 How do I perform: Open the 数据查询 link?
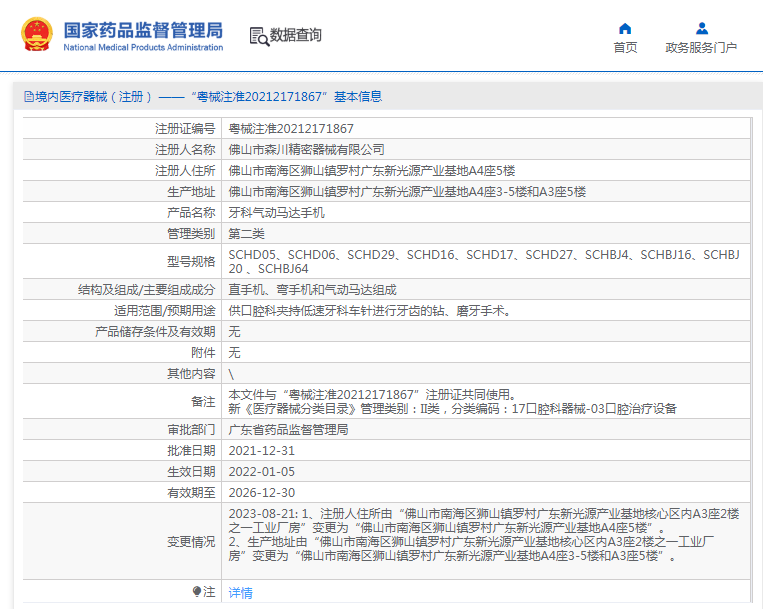coord(295,35)
